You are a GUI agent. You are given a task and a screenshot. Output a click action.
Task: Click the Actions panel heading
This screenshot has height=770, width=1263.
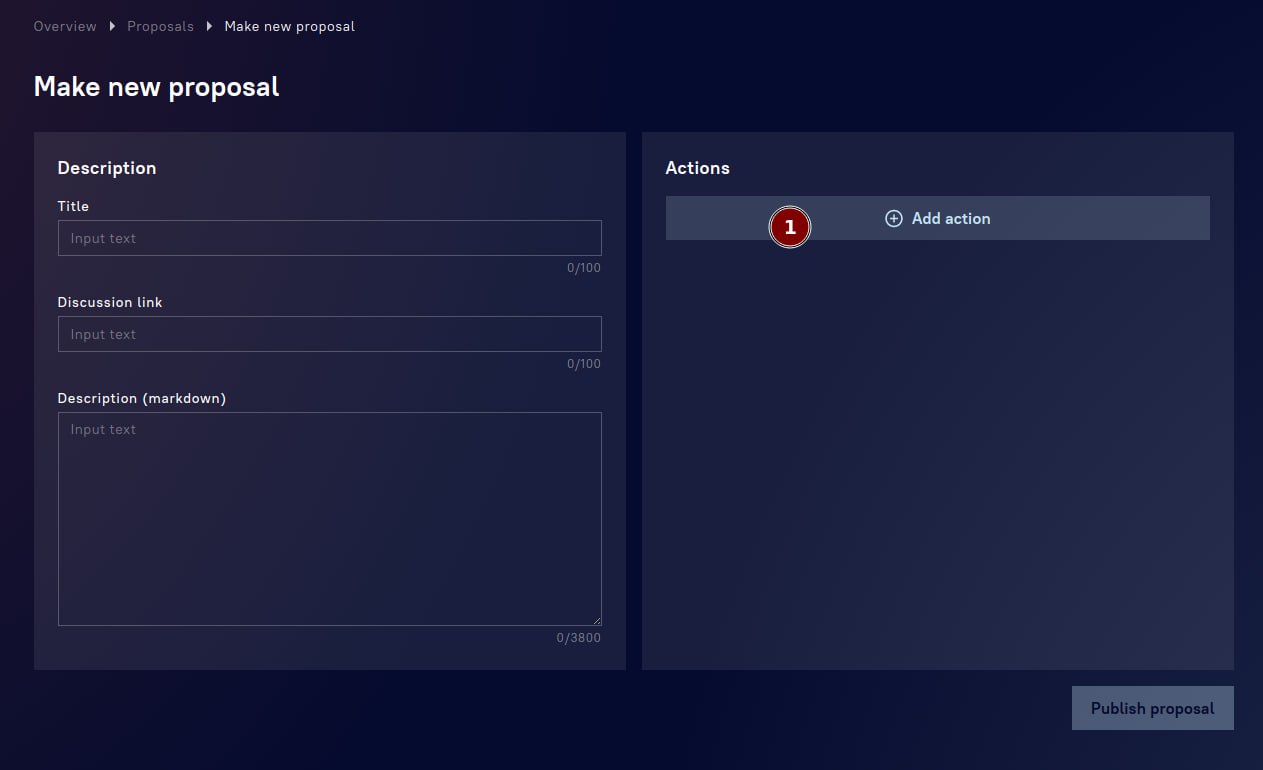pos(697,168)
